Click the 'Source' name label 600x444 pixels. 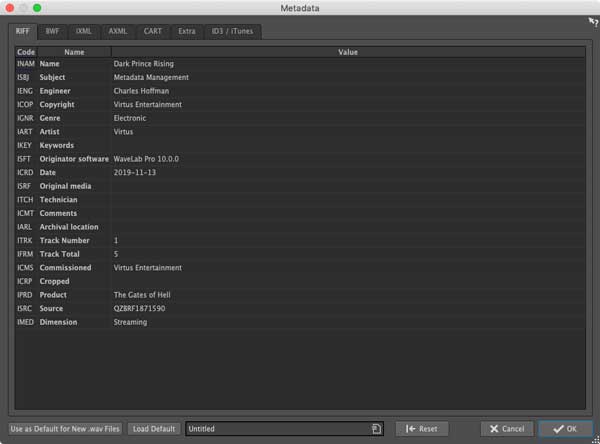51,309
